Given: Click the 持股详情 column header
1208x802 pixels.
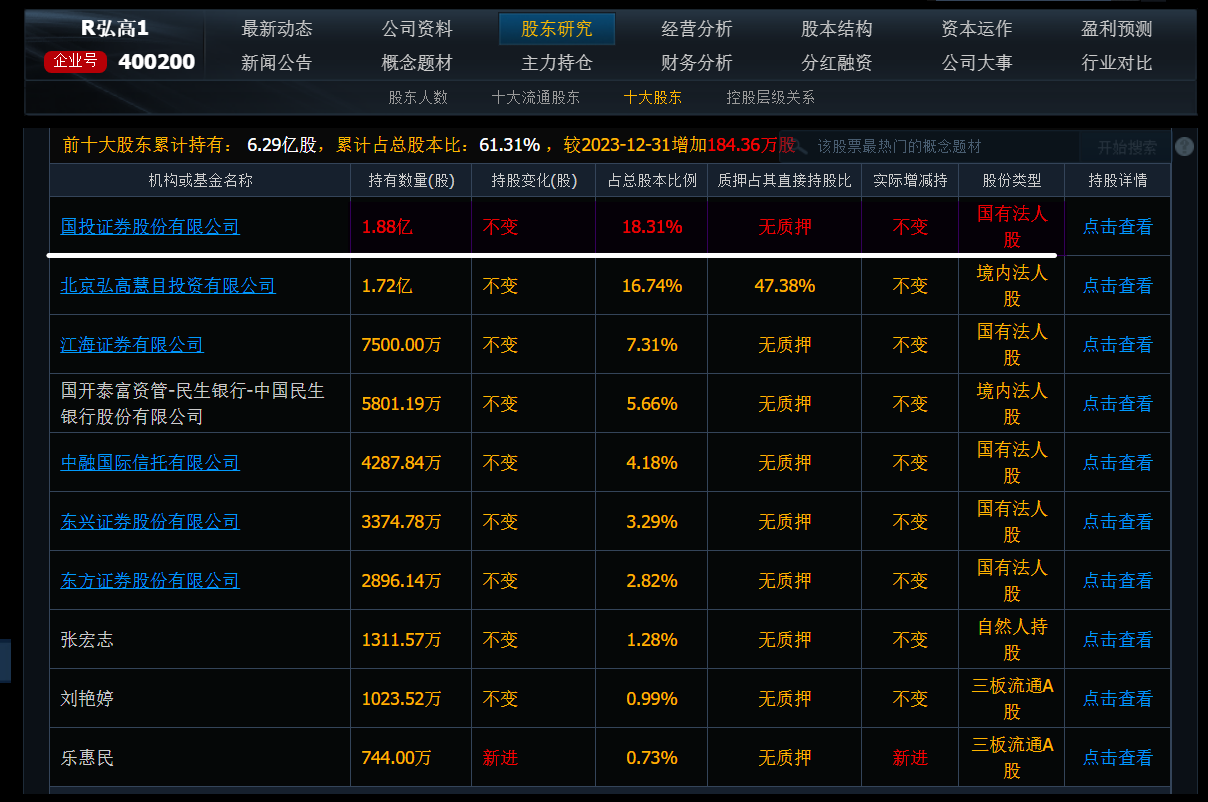Looking at the screenshot, I should 1118,181.
